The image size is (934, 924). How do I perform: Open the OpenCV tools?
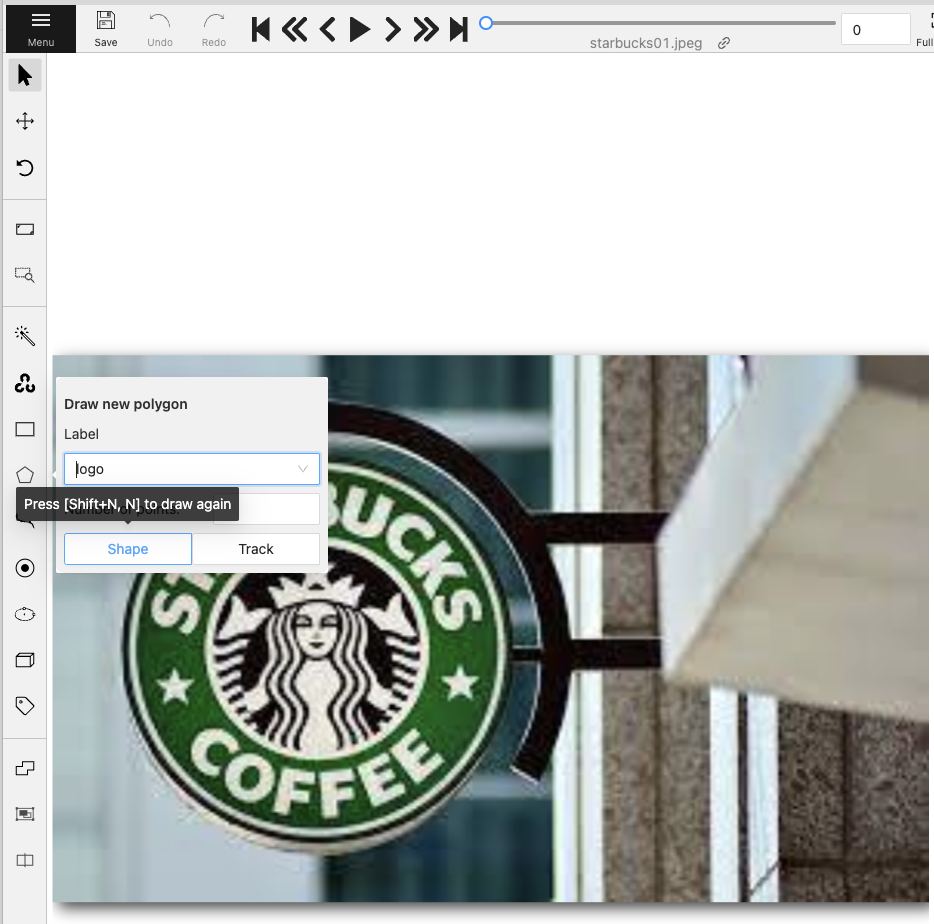coord(25,383)
